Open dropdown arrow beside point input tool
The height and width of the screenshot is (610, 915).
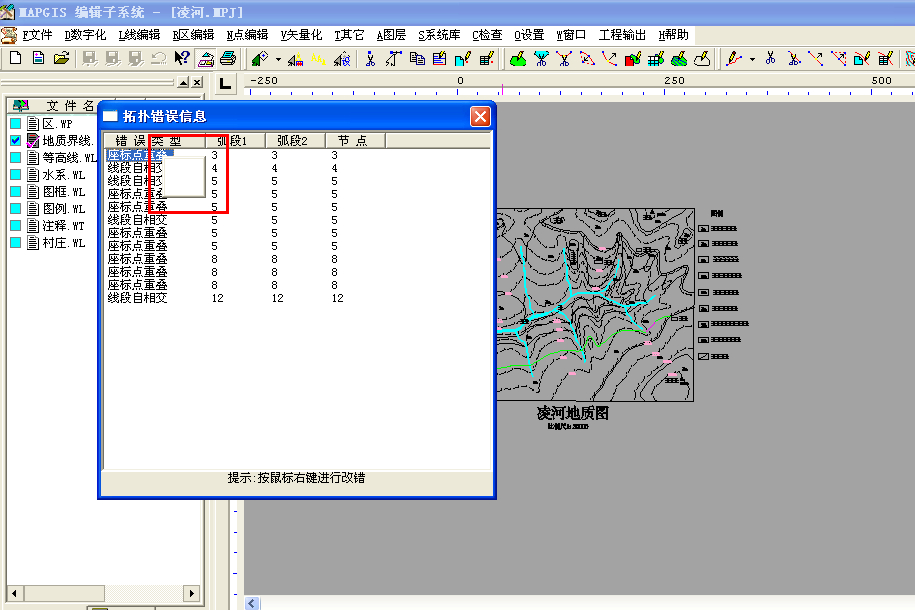[x=278, y=59]
